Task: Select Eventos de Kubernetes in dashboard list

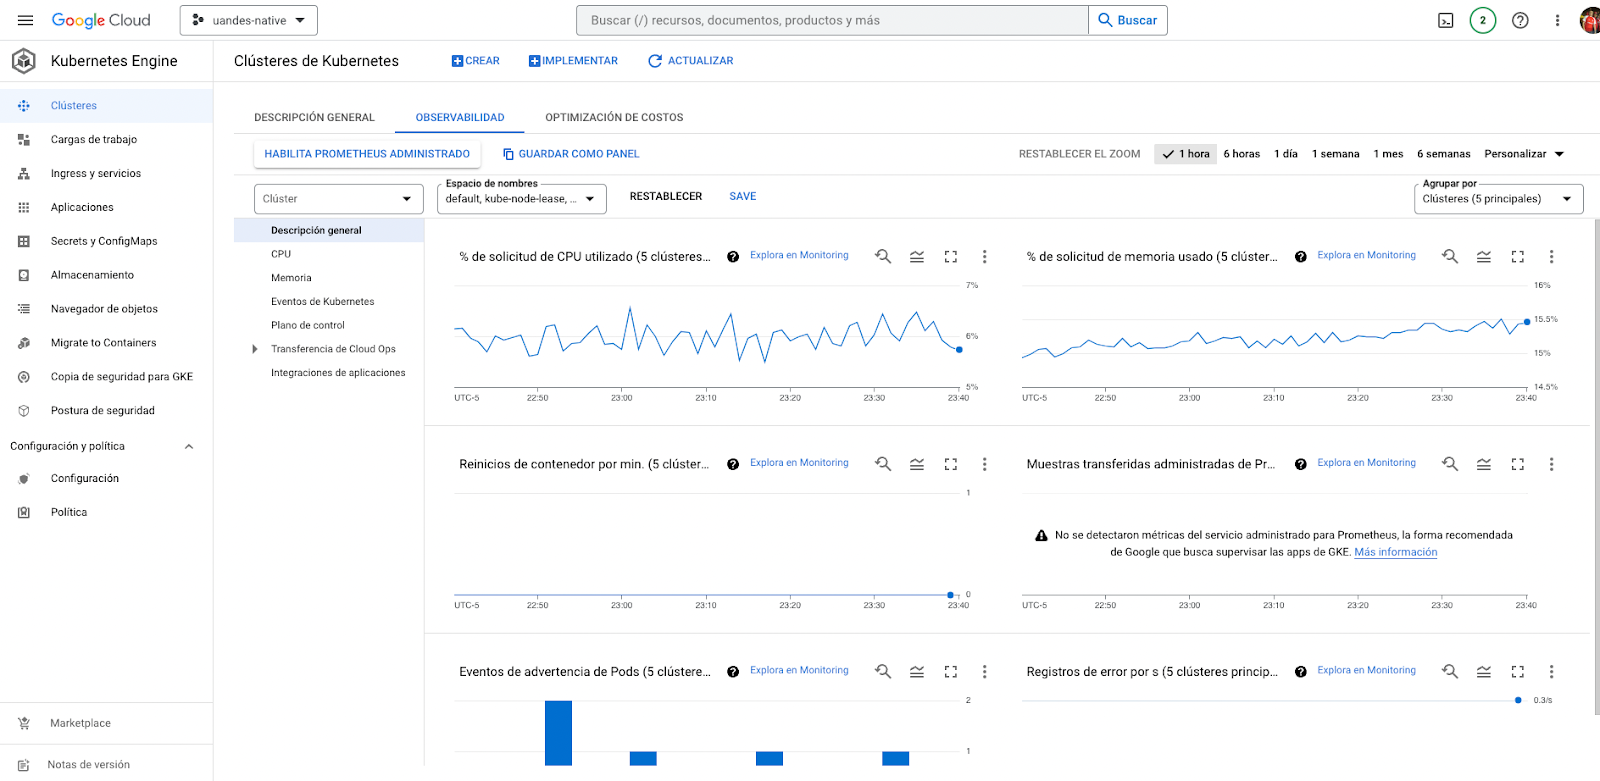Action: [322, 302]
